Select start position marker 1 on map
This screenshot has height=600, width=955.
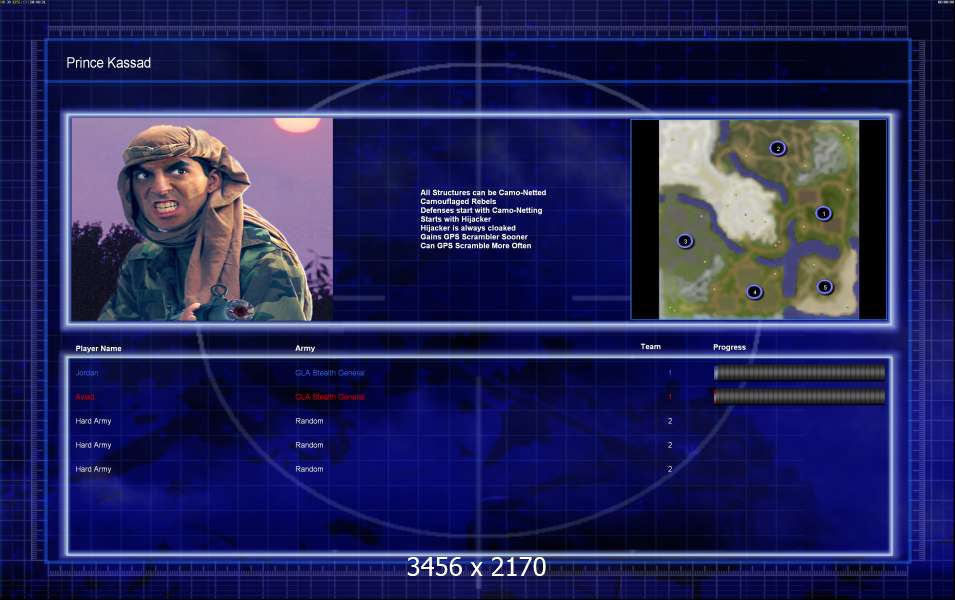pos(823,213)
